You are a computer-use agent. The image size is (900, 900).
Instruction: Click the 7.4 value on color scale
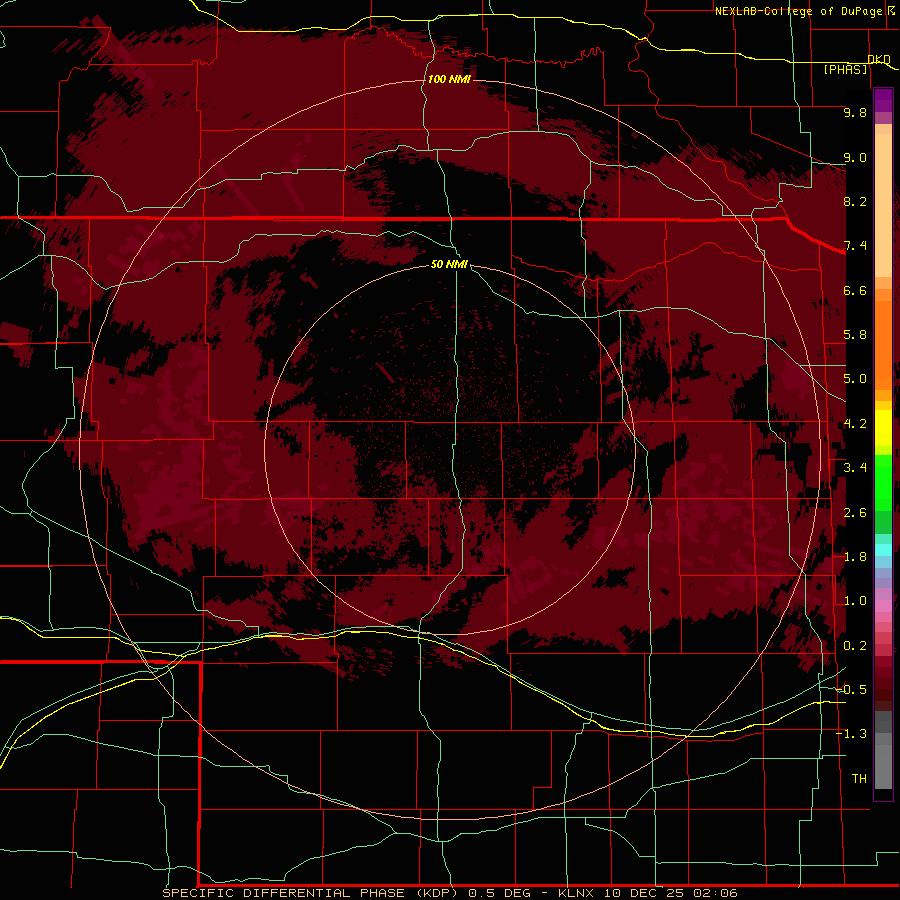(x=855, y=246)
